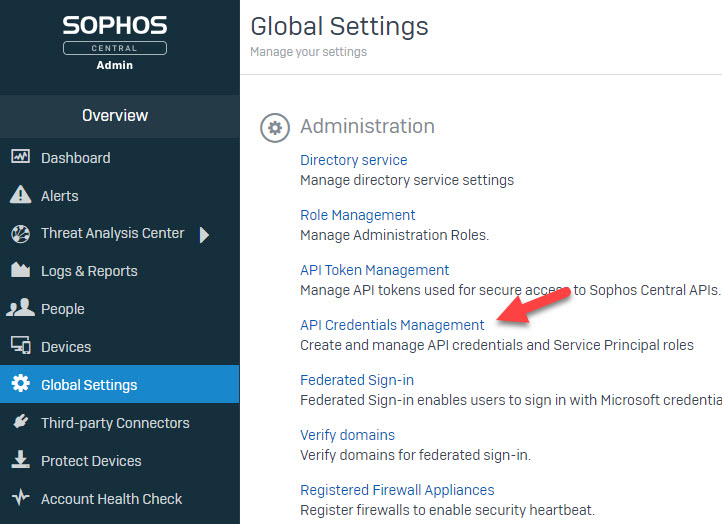
Task: Click the 'Manage your settings' subtitle
Action: pos(309,52)
